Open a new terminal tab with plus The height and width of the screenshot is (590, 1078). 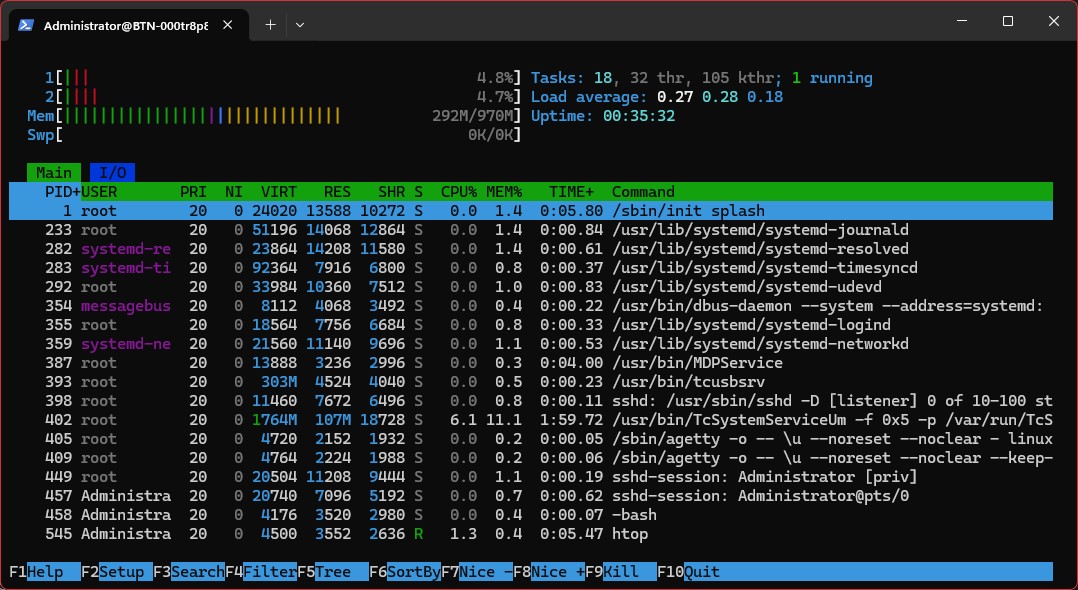click(268, 25)
